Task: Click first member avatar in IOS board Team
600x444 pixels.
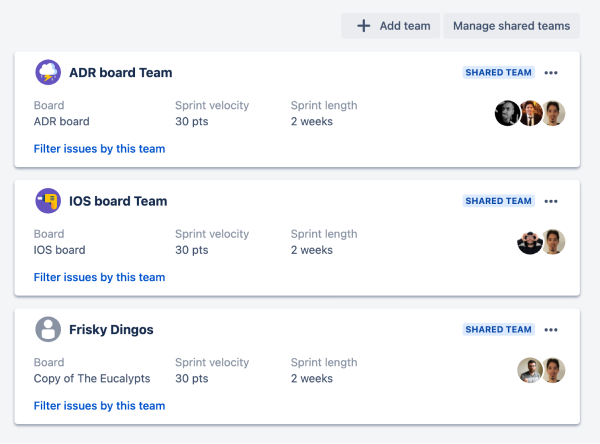Action: [x=530, y=242]
